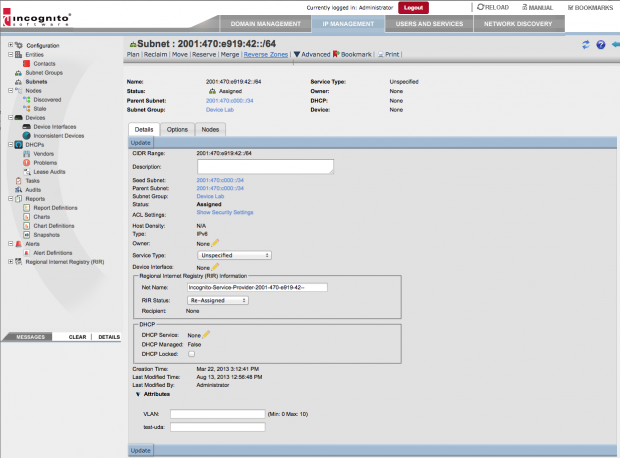Click the Subnet Groups icon
620x458 pixels.
point(19,73)
